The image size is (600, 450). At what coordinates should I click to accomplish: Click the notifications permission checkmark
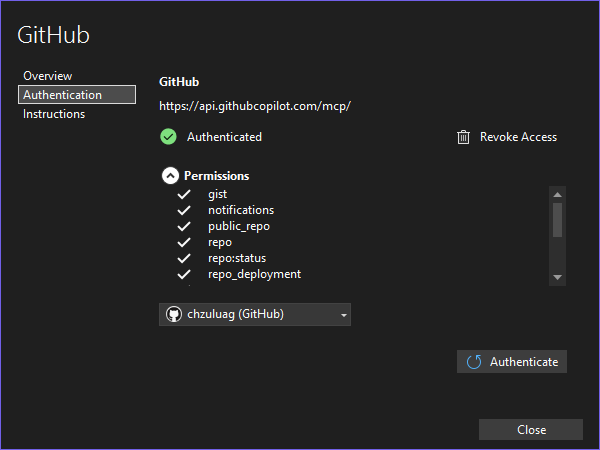pos(184,210)
